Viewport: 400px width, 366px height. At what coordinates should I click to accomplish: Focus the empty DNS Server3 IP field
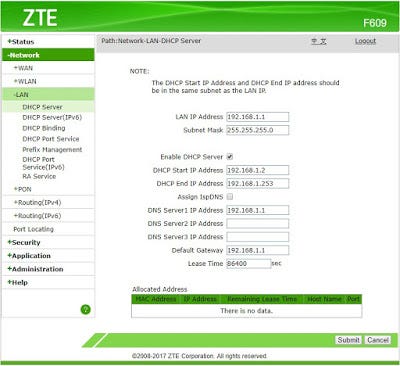coord(258,237)
